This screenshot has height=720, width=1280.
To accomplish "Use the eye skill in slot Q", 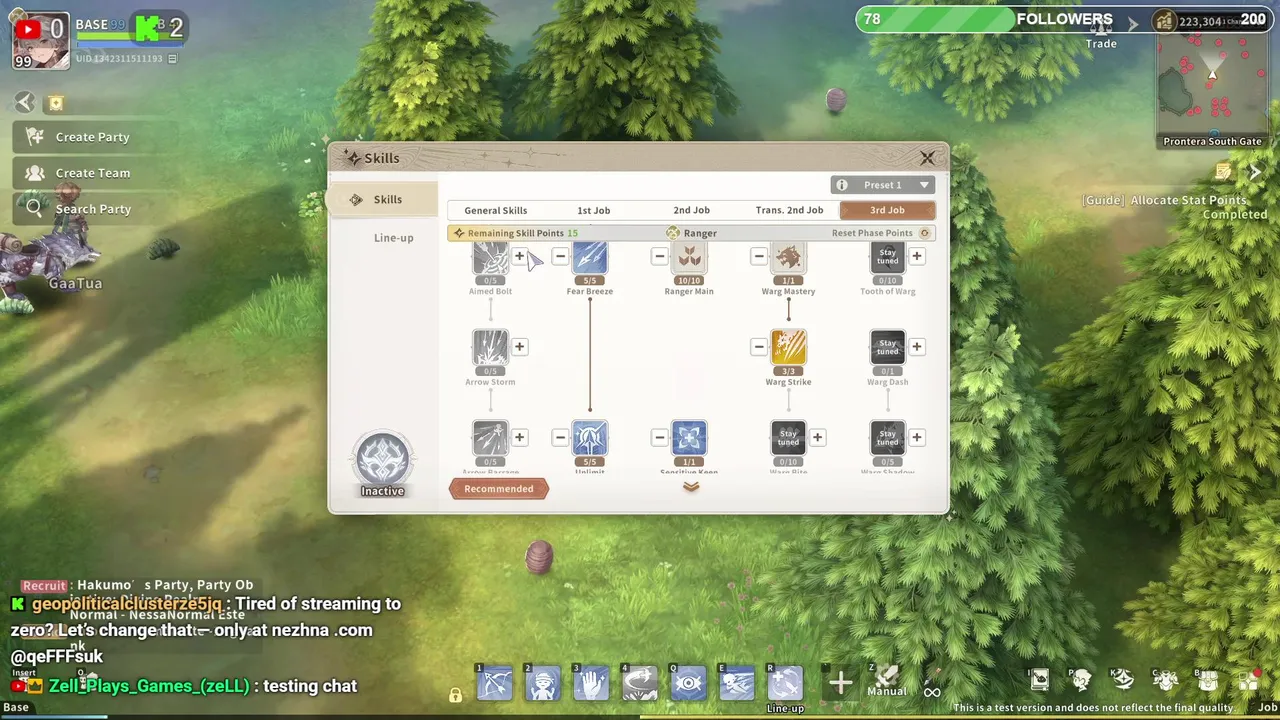I will [688, 683].
